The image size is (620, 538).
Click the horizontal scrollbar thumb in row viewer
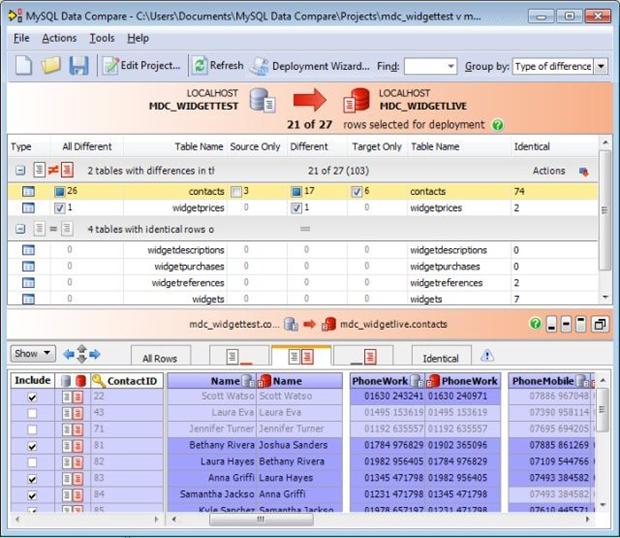pyautogui.click(x=261, y=519)
